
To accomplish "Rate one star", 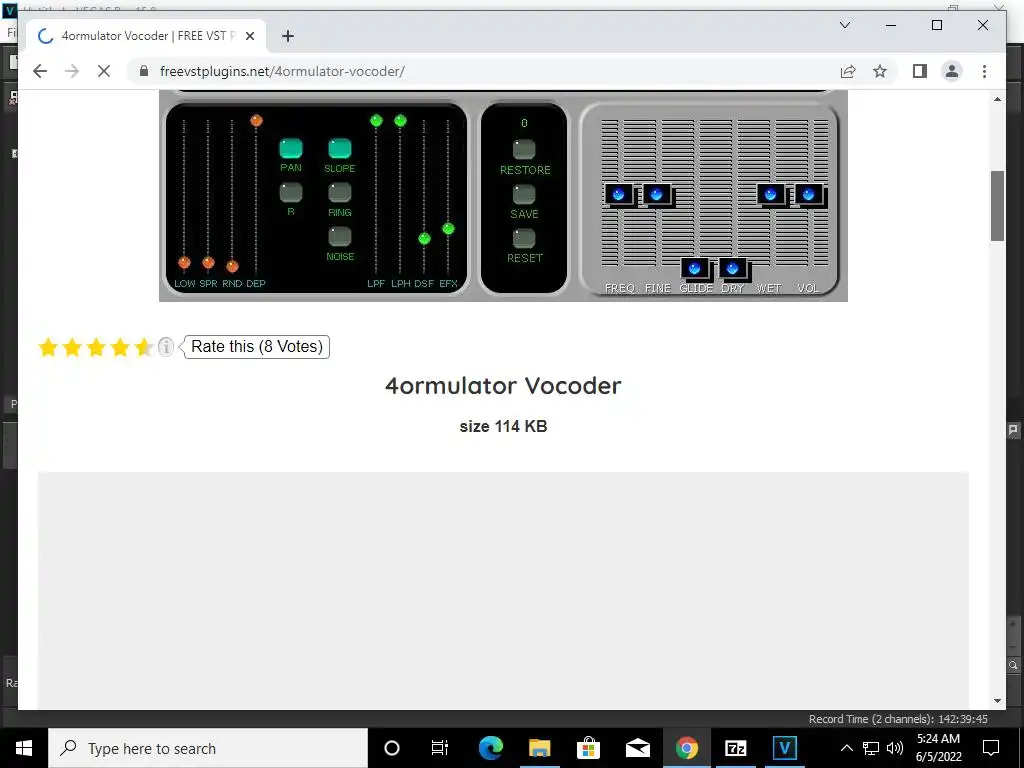I will coord(48,347).
